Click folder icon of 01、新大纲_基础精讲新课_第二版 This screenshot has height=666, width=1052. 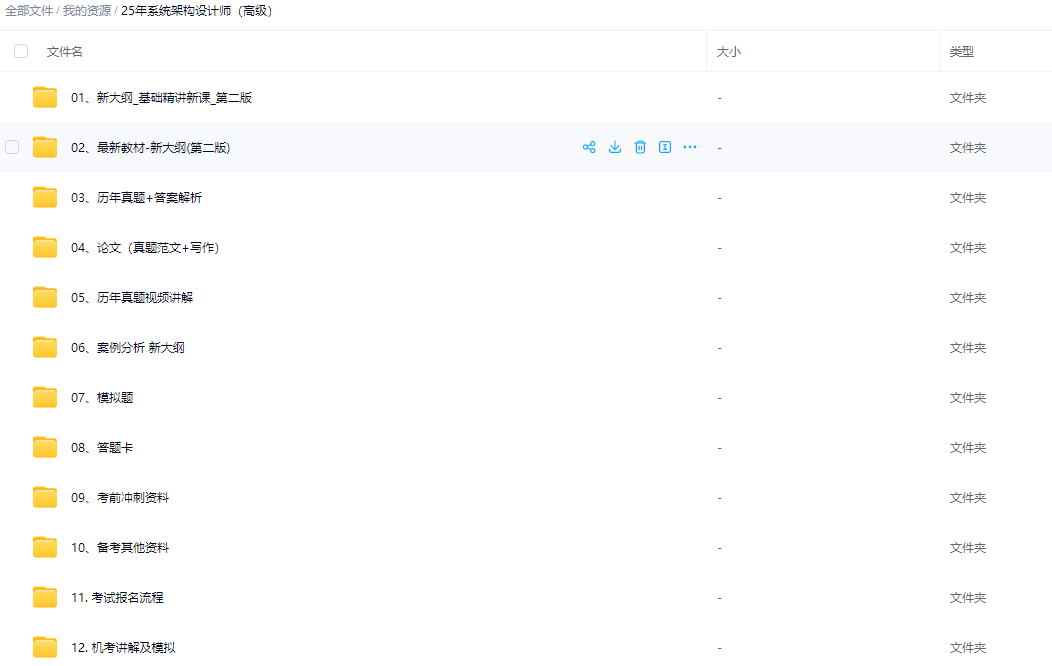(x=45, y=97)
